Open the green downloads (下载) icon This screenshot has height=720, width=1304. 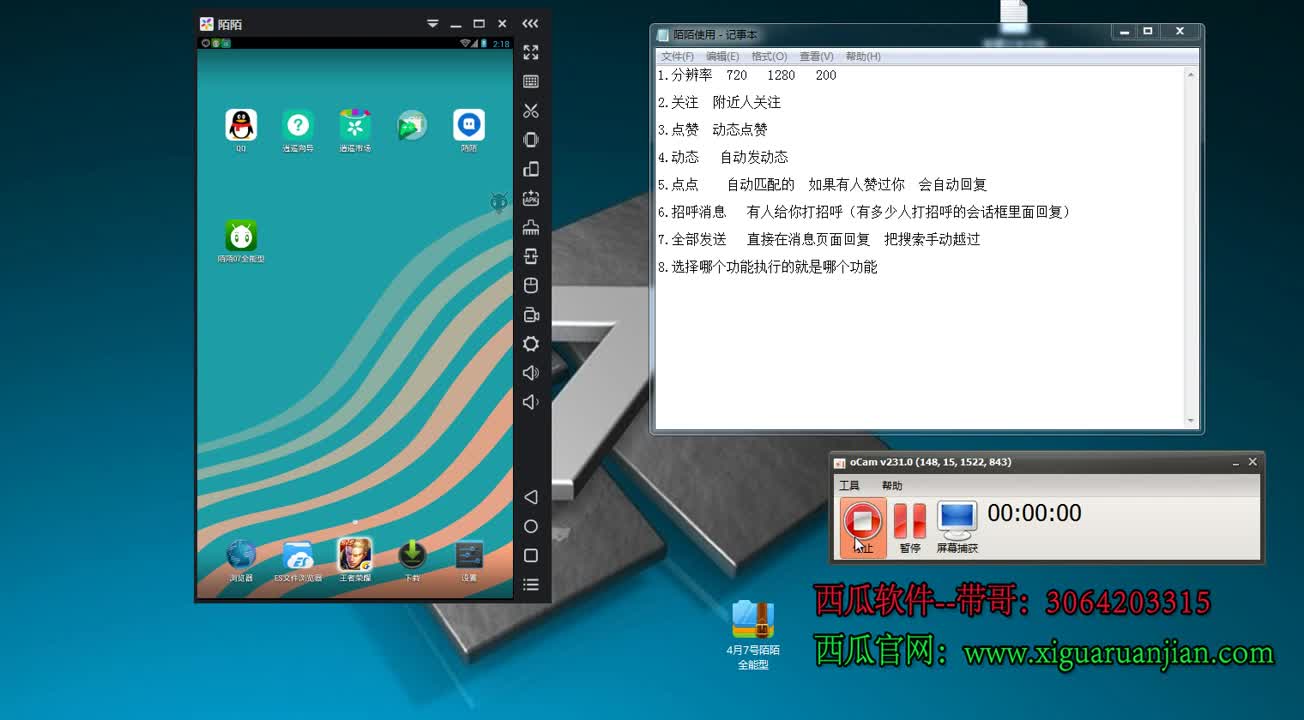tap(412, 554)
